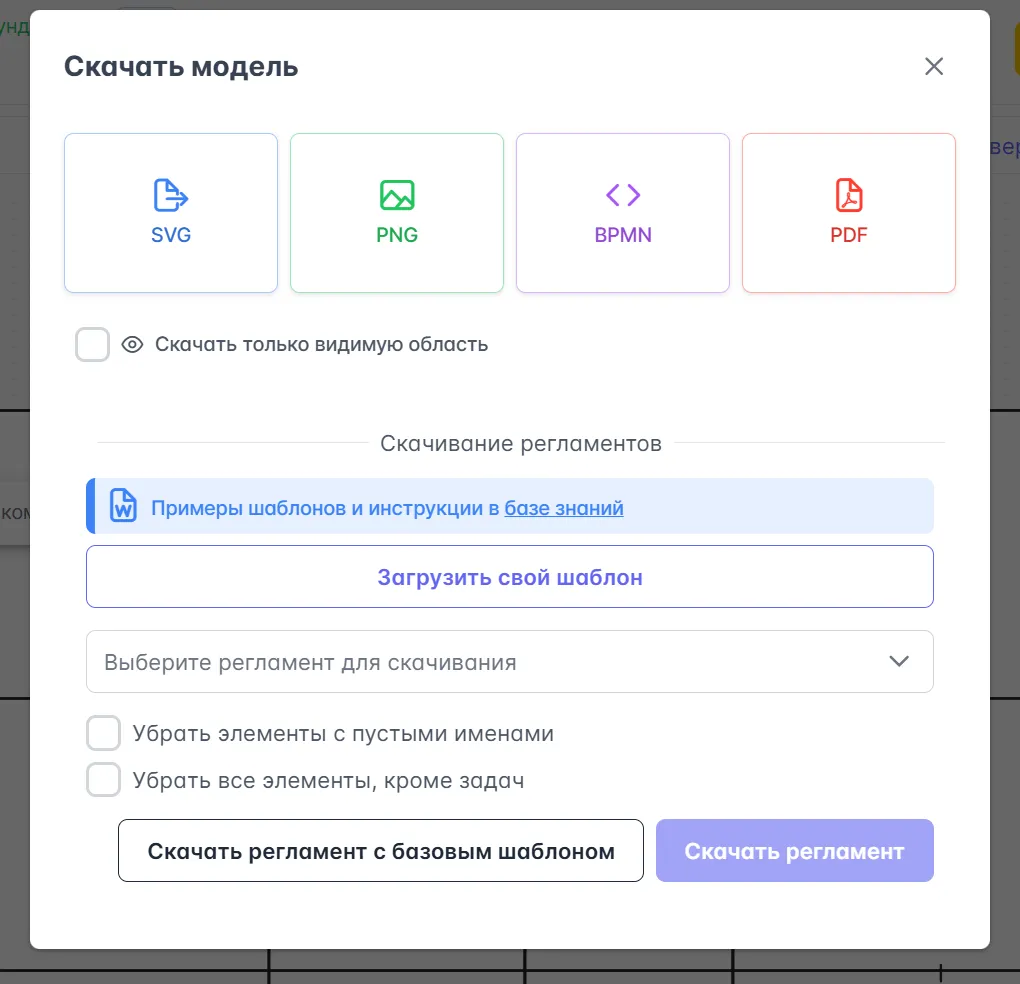Click Скачать регламент с базовым шаблоном

coord(381,851)
